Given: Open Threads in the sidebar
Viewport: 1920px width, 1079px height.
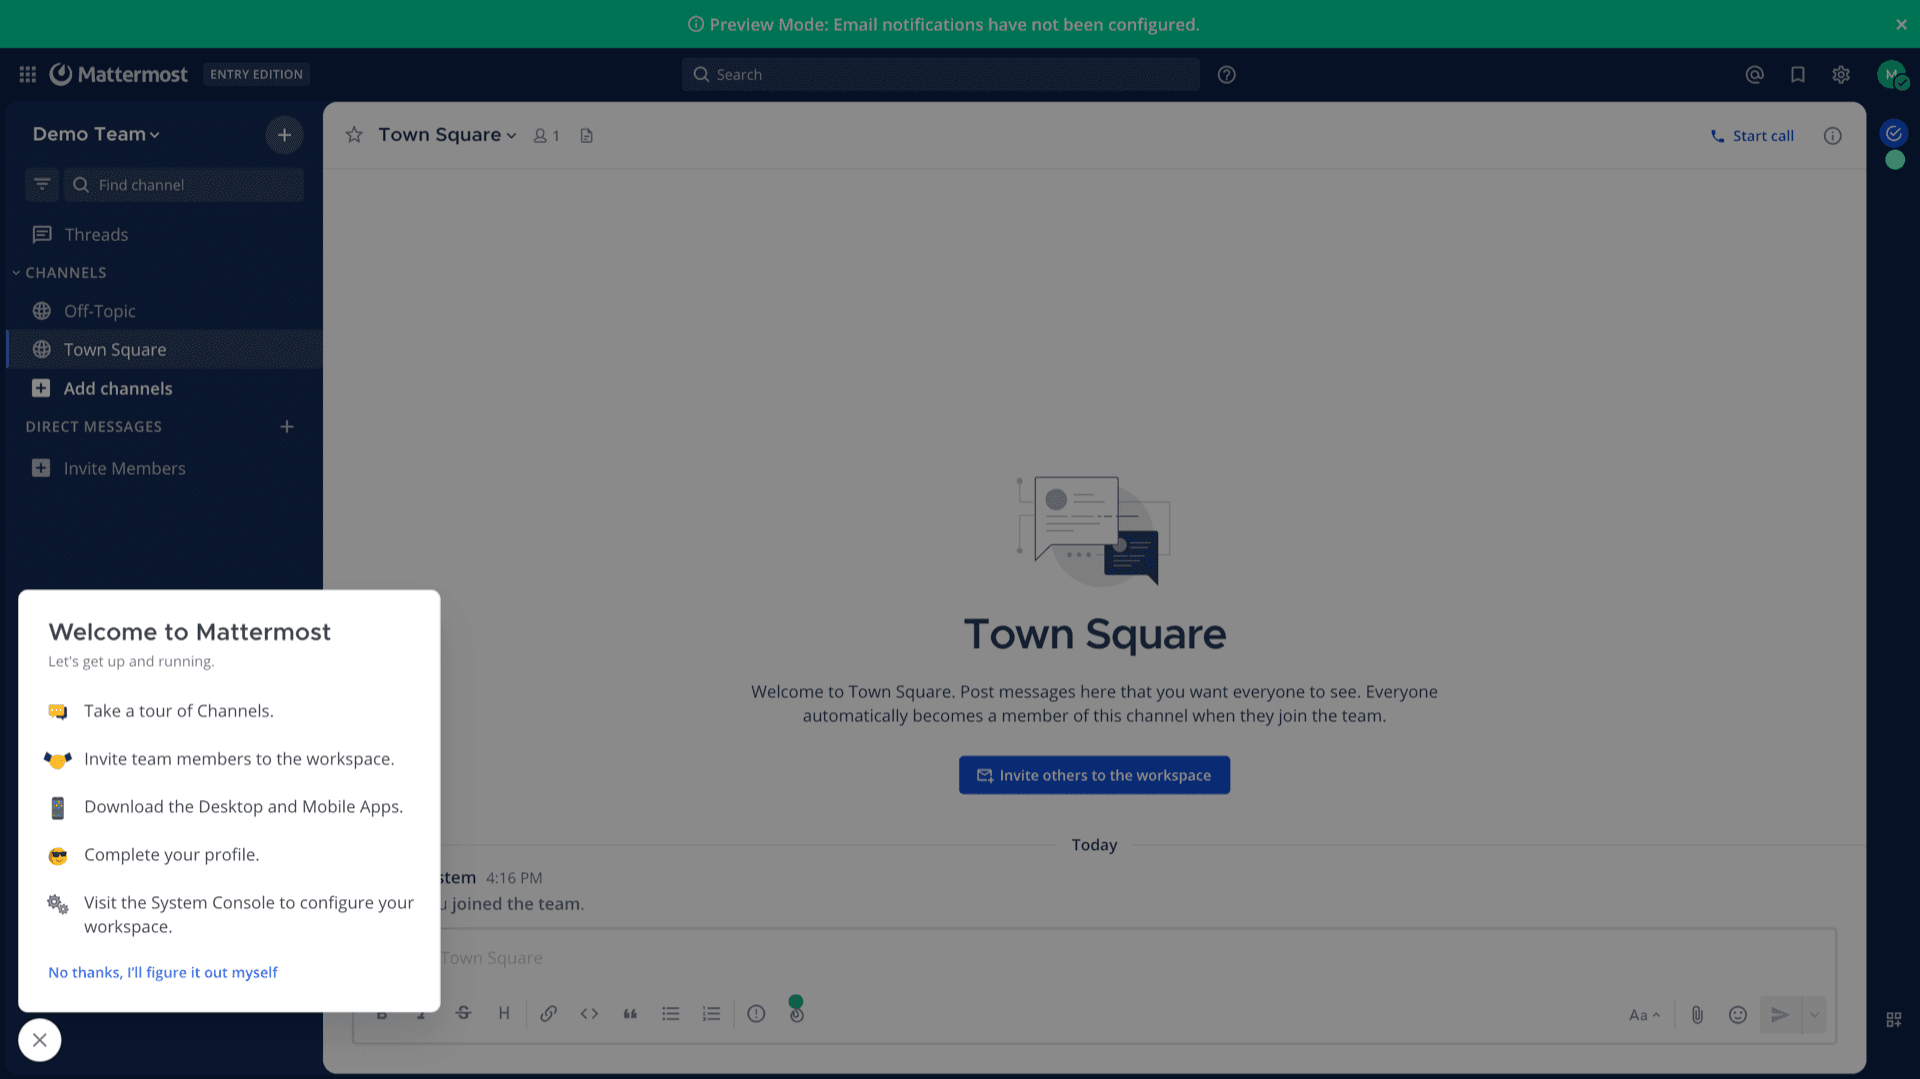Looking at the screenshot, I should [x=164, y=234].
